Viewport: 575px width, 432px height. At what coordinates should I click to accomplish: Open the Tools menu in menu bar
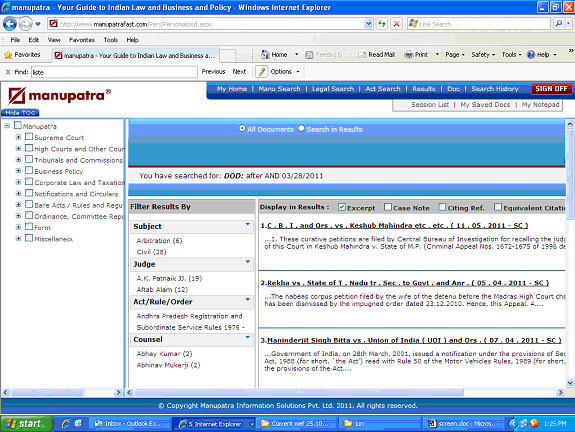click(x=110, y=40)
